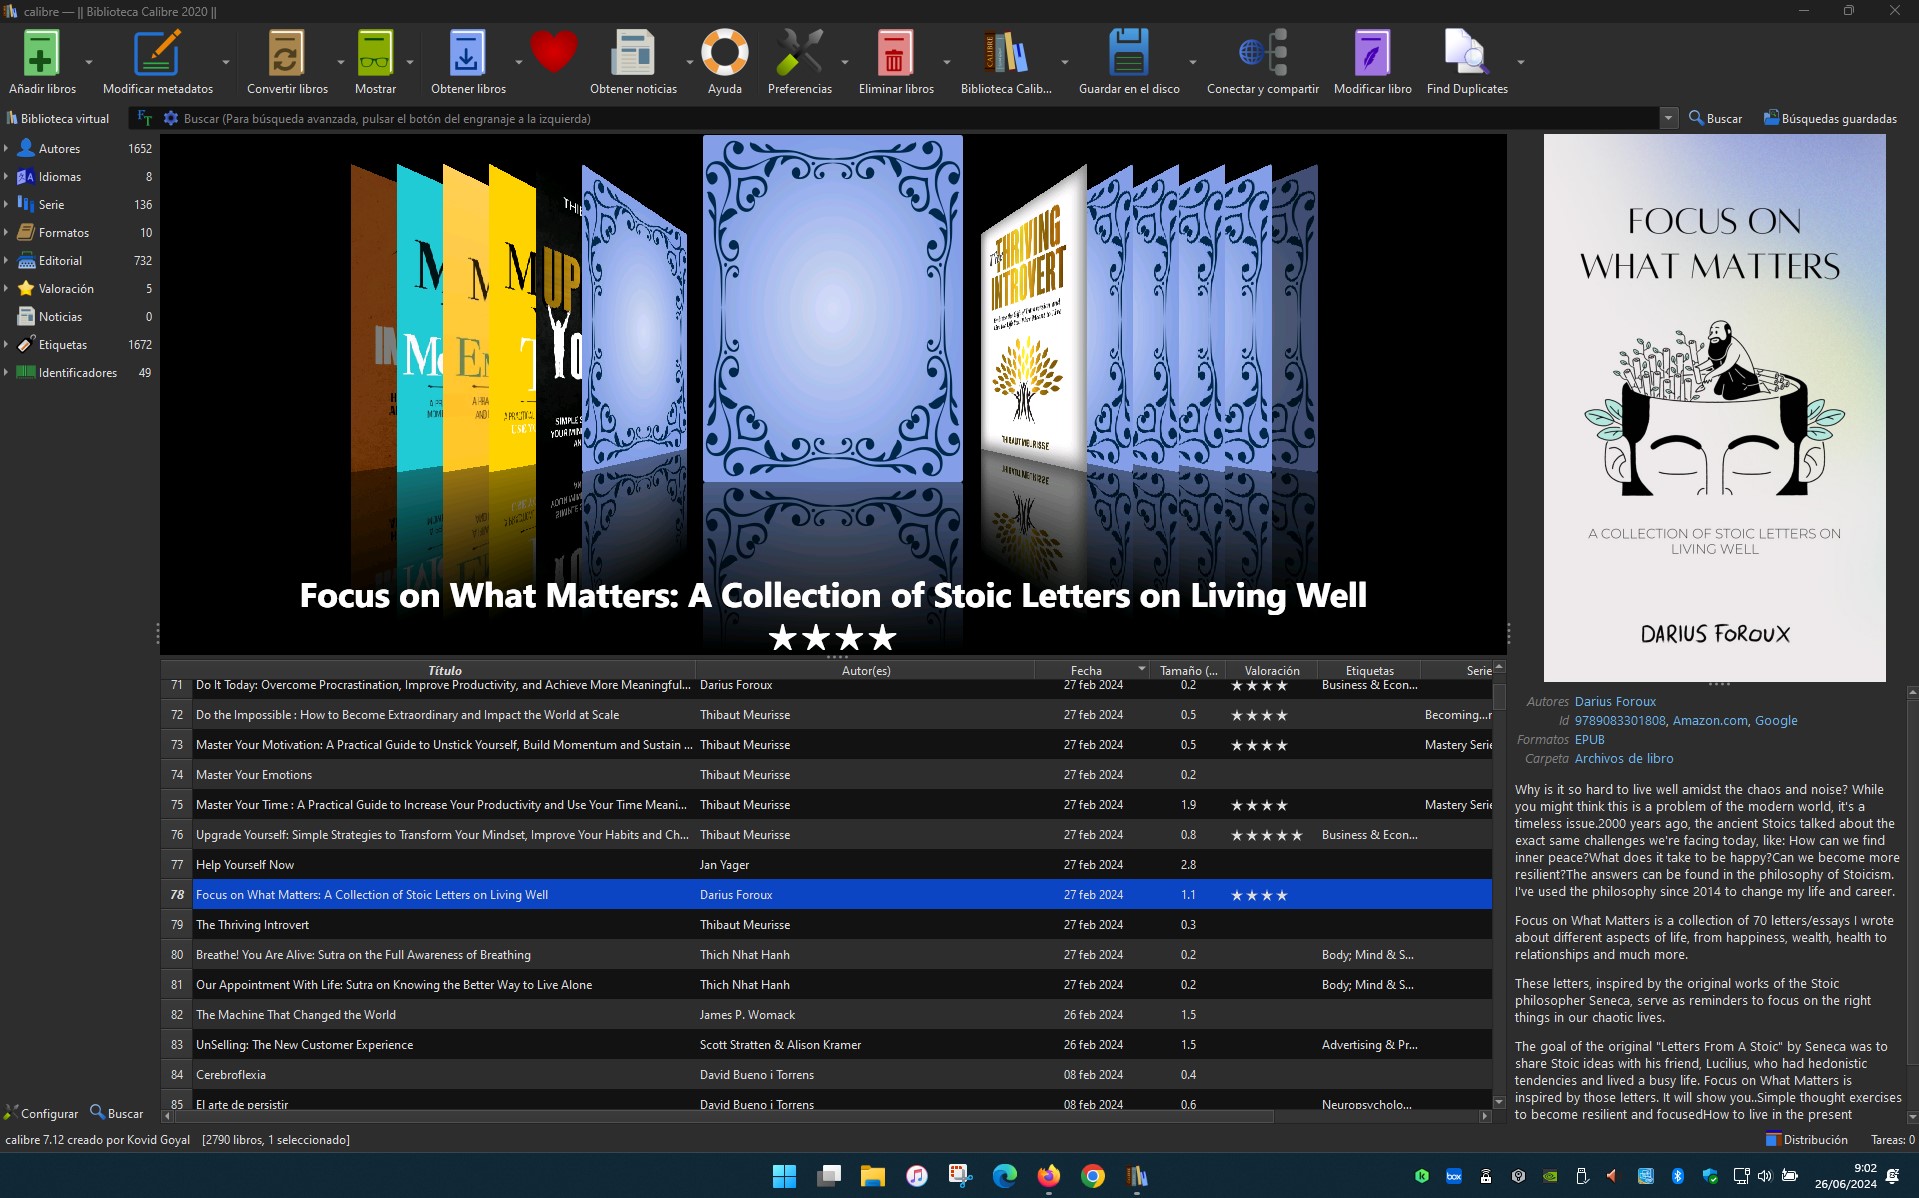Screen dimensions: 1919x1198
Task: Select The Thriving Introvert book row
Action: click(x=252, y=924)
